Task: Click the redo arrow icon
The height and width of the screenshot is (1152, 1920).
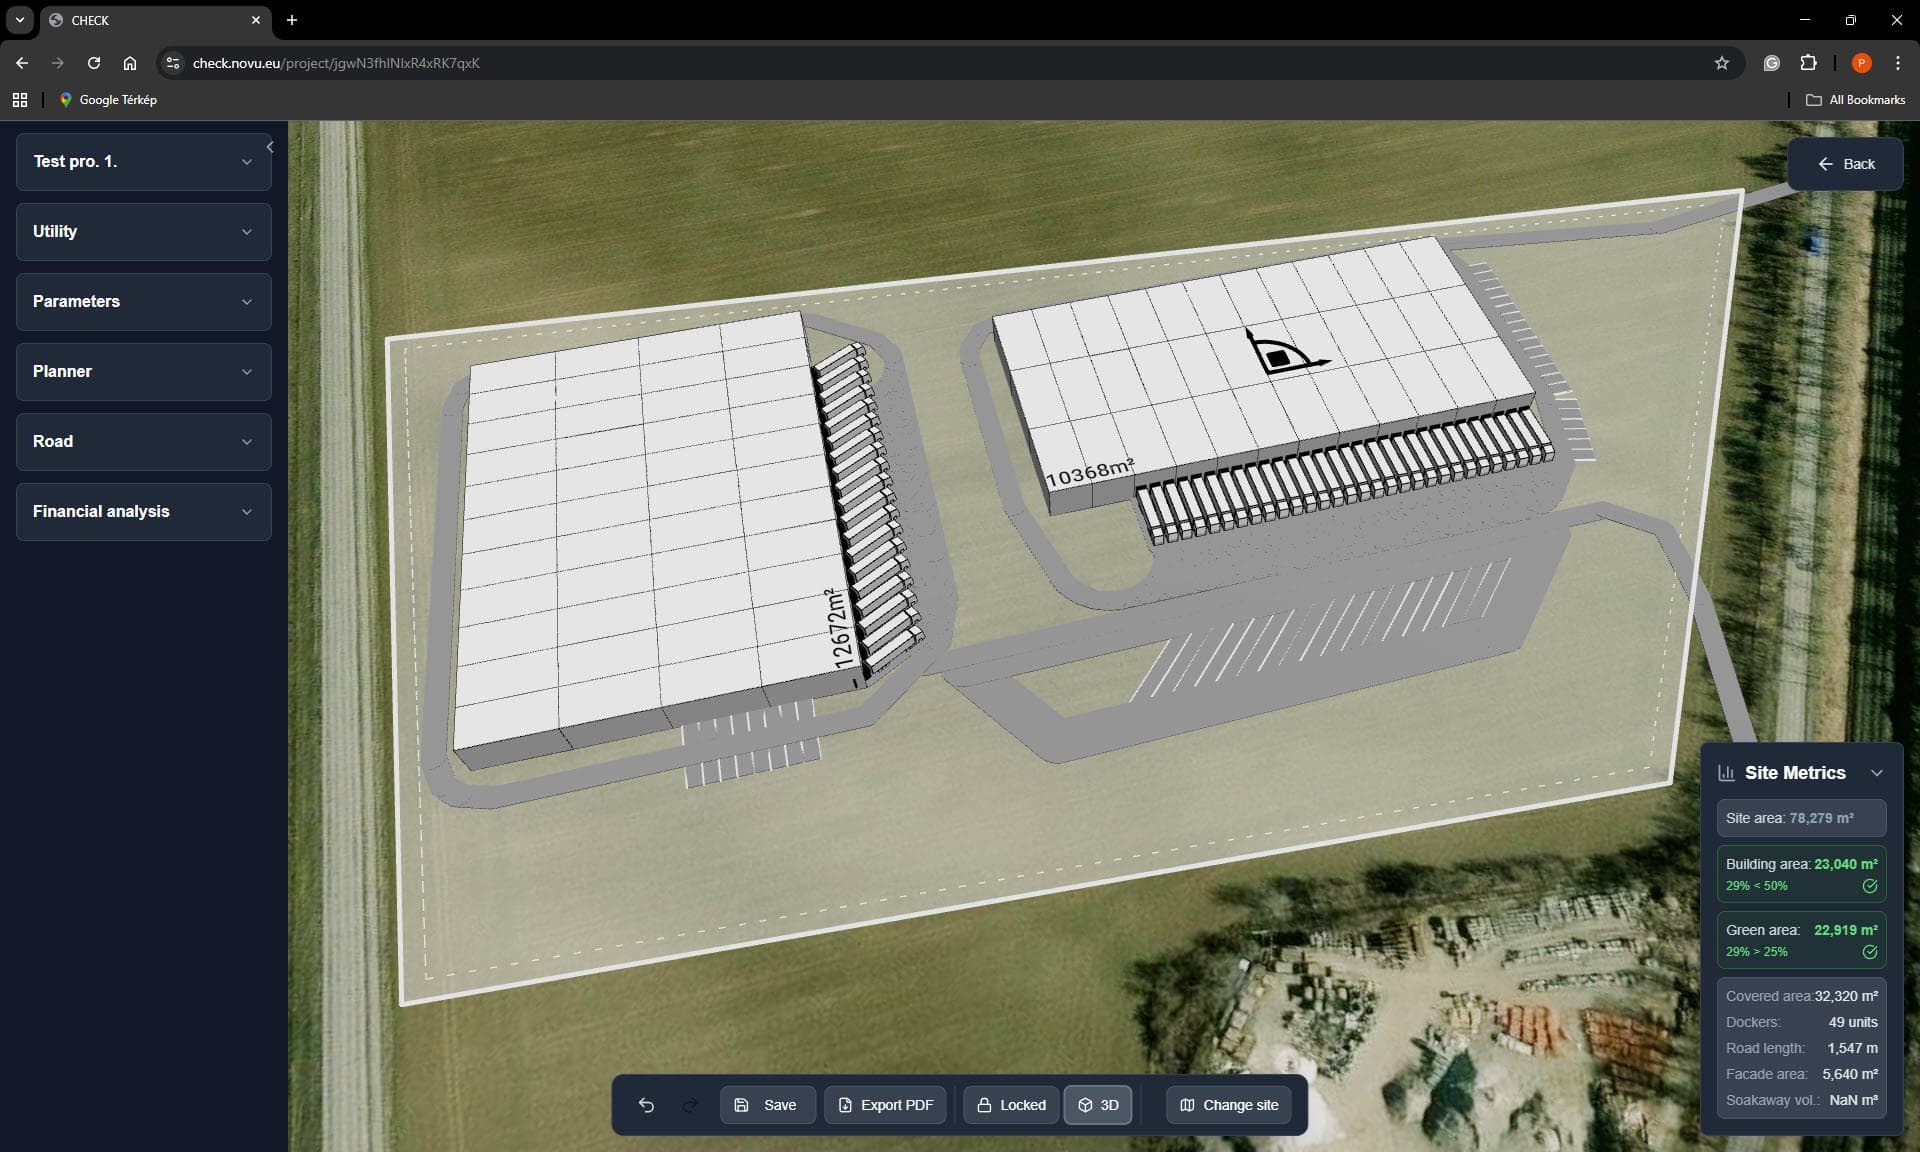Action: tap(690, 1105)
